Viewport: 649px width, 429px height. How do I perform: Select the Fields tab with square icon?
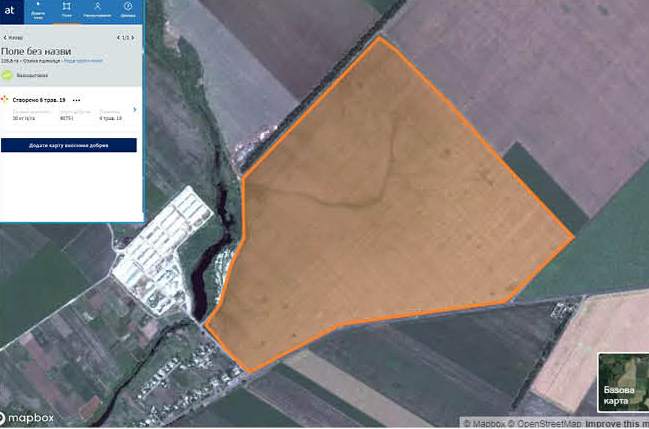[x=66, y=11]
